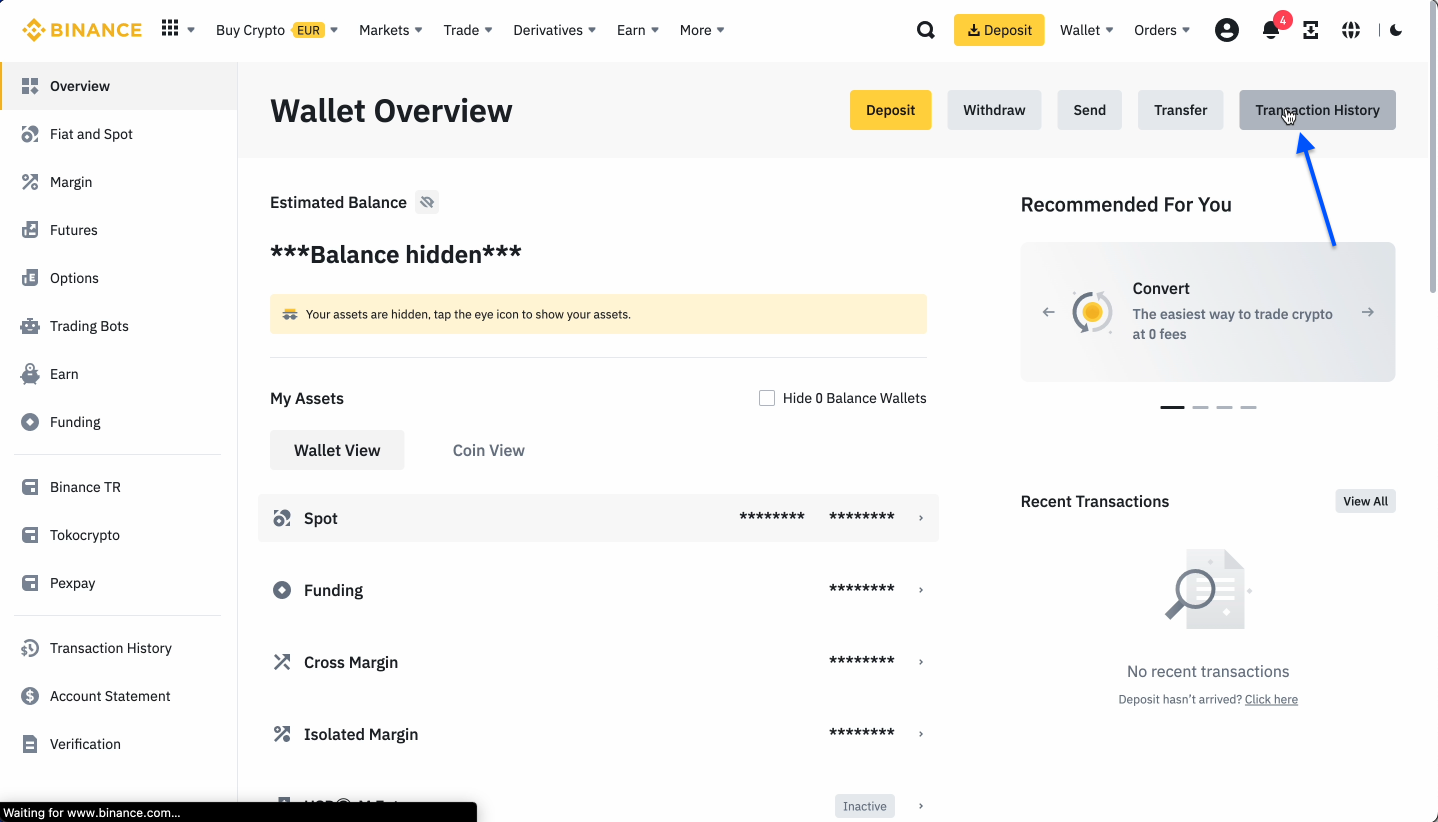Image resolution: width=1438 pixels, height=822 pixels.
Task: Click the yellow Deposit header button
Action: pos(999,30)
